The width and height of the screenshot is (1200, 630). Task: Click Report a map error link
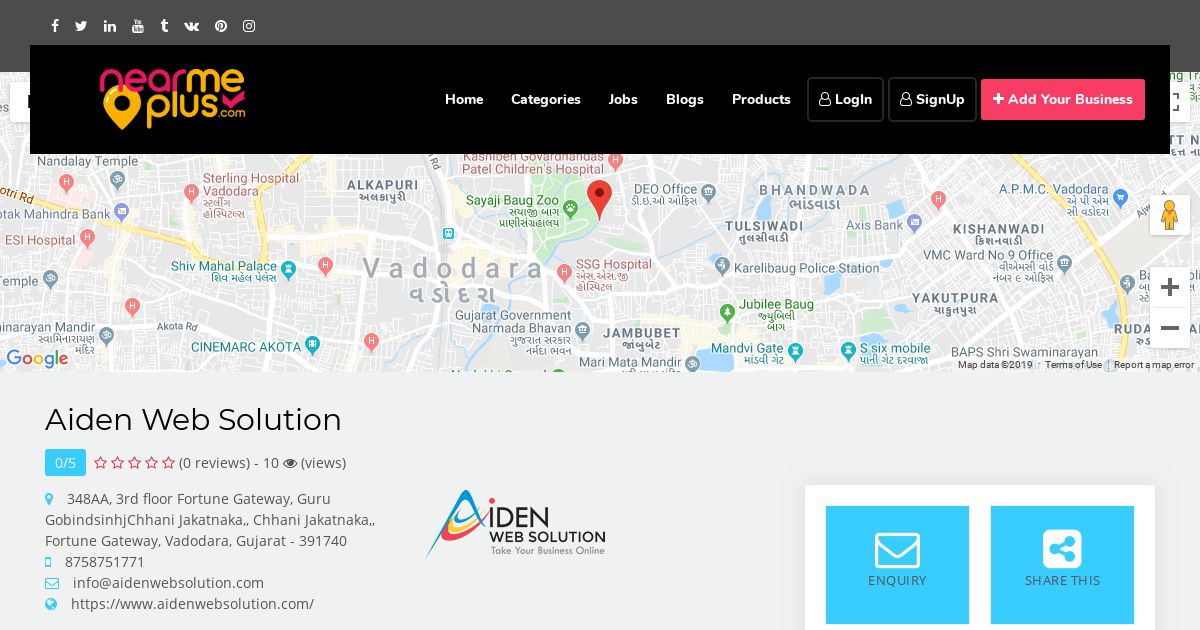[x=1154, y=365]
